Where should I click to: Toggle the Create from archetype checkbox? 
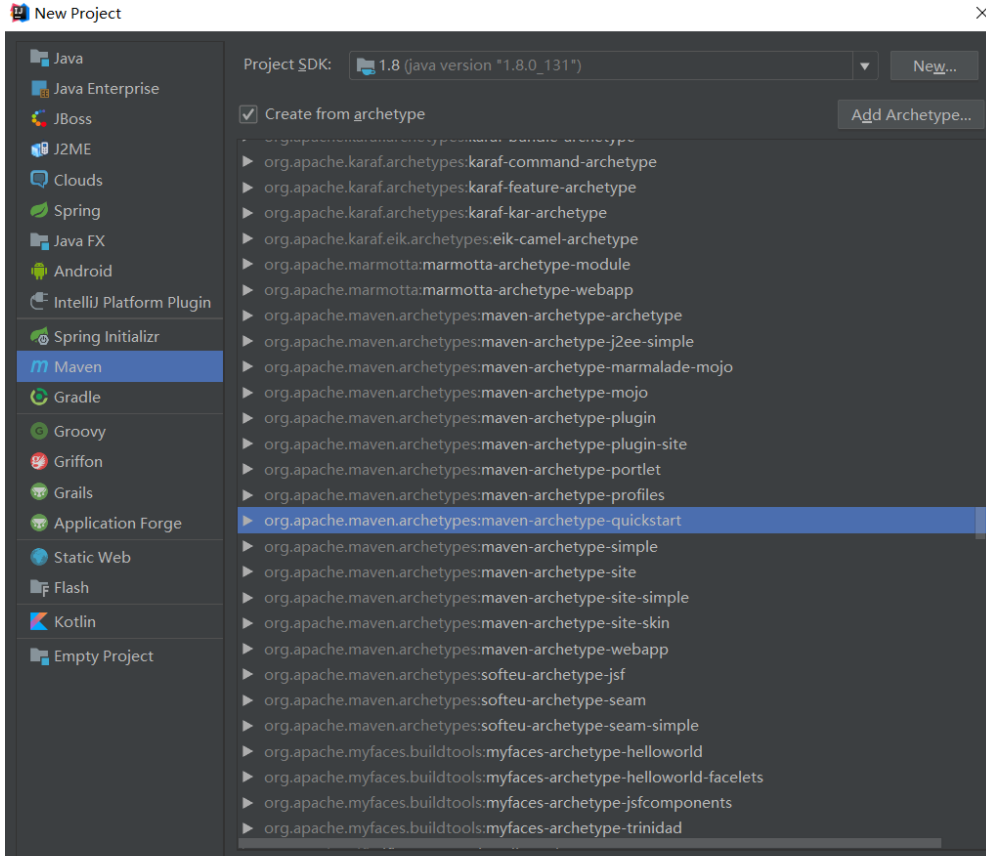coord(248,114)
